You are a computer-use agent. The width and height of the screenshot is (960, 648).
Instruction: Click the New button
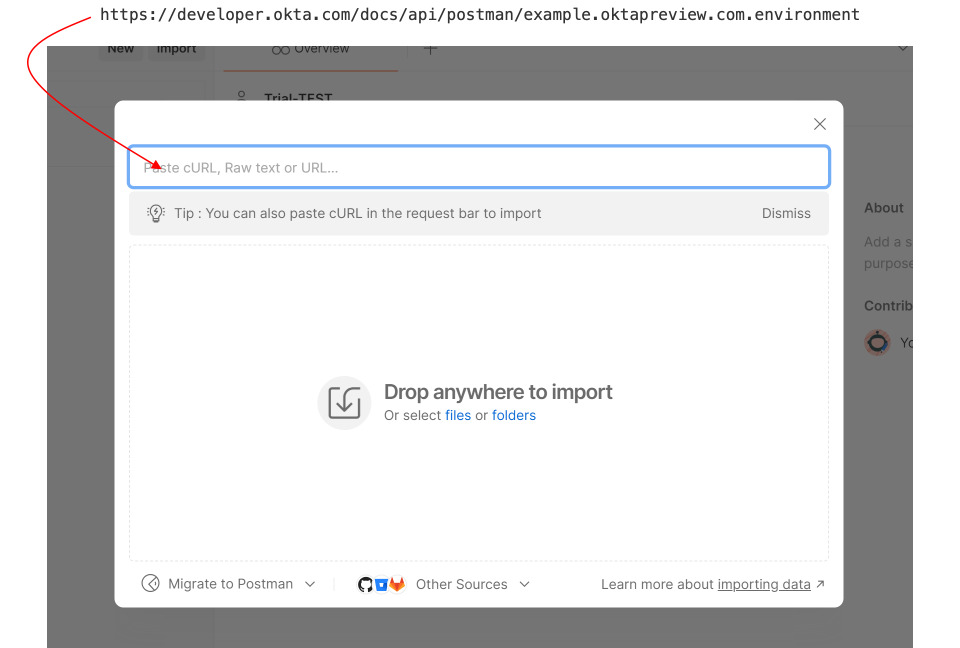point(120,47)
